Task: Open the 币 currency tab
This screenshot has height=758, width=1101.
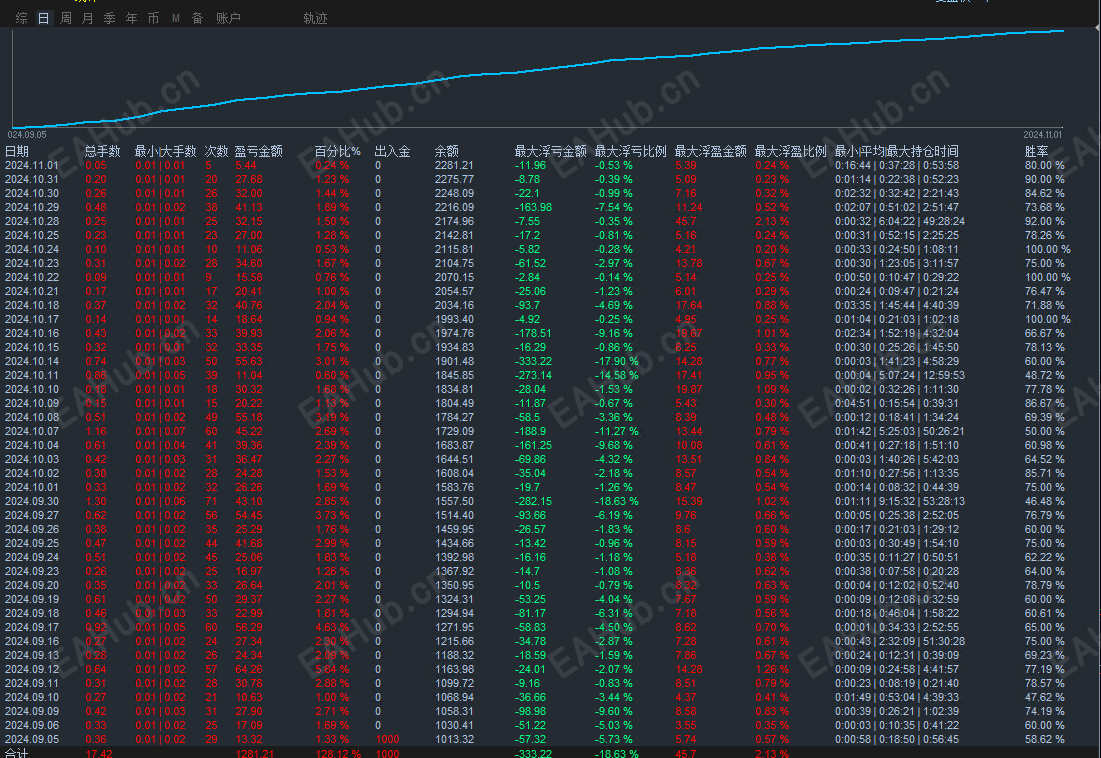Action: pos(153,18)
